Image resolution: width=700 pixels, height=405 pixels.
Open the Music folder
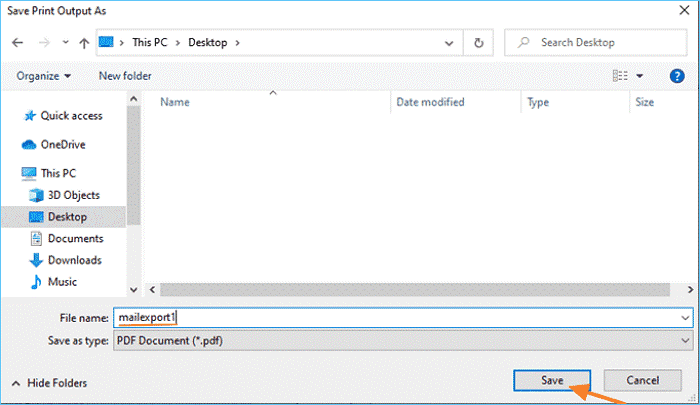coord(62,282)
